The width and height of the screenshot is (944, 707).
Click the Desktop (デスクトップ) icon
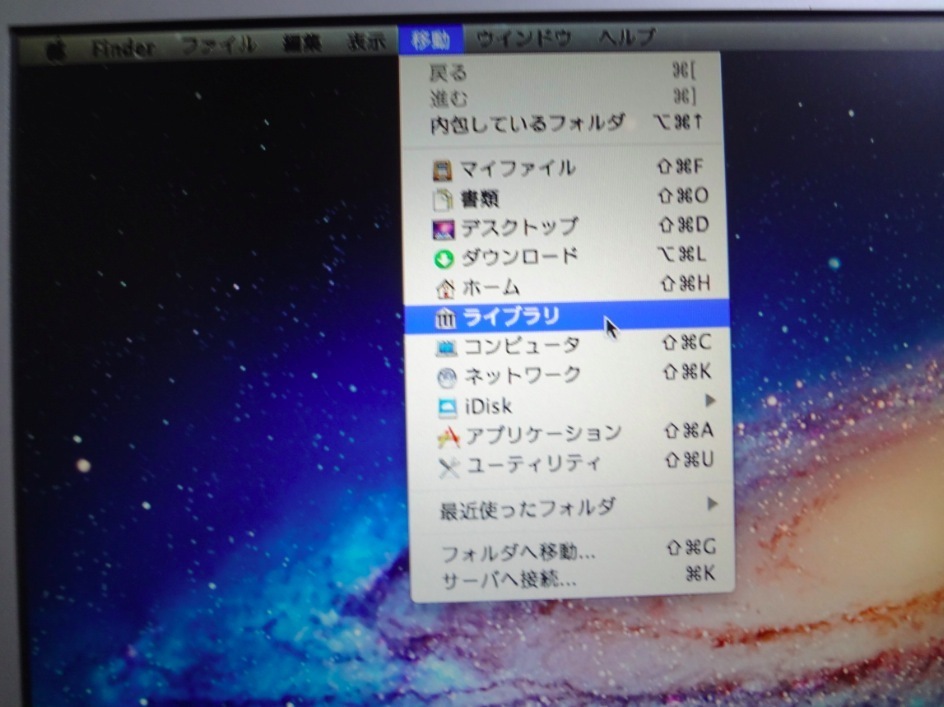pos(443,229)
